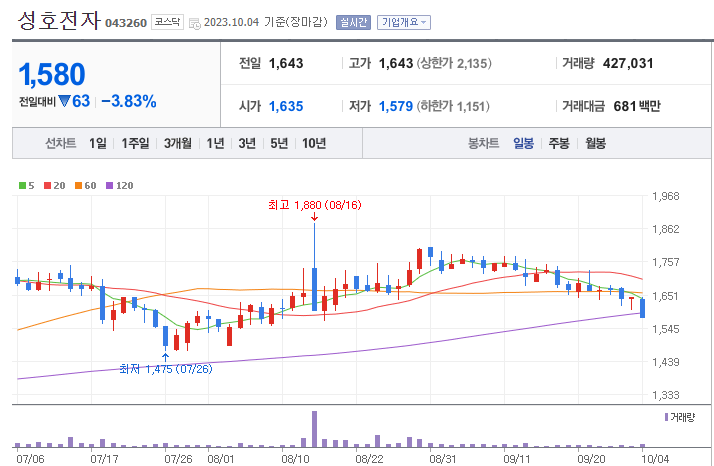Click the 최저 1,475 (07/26) marker

[x=166, y=369]
